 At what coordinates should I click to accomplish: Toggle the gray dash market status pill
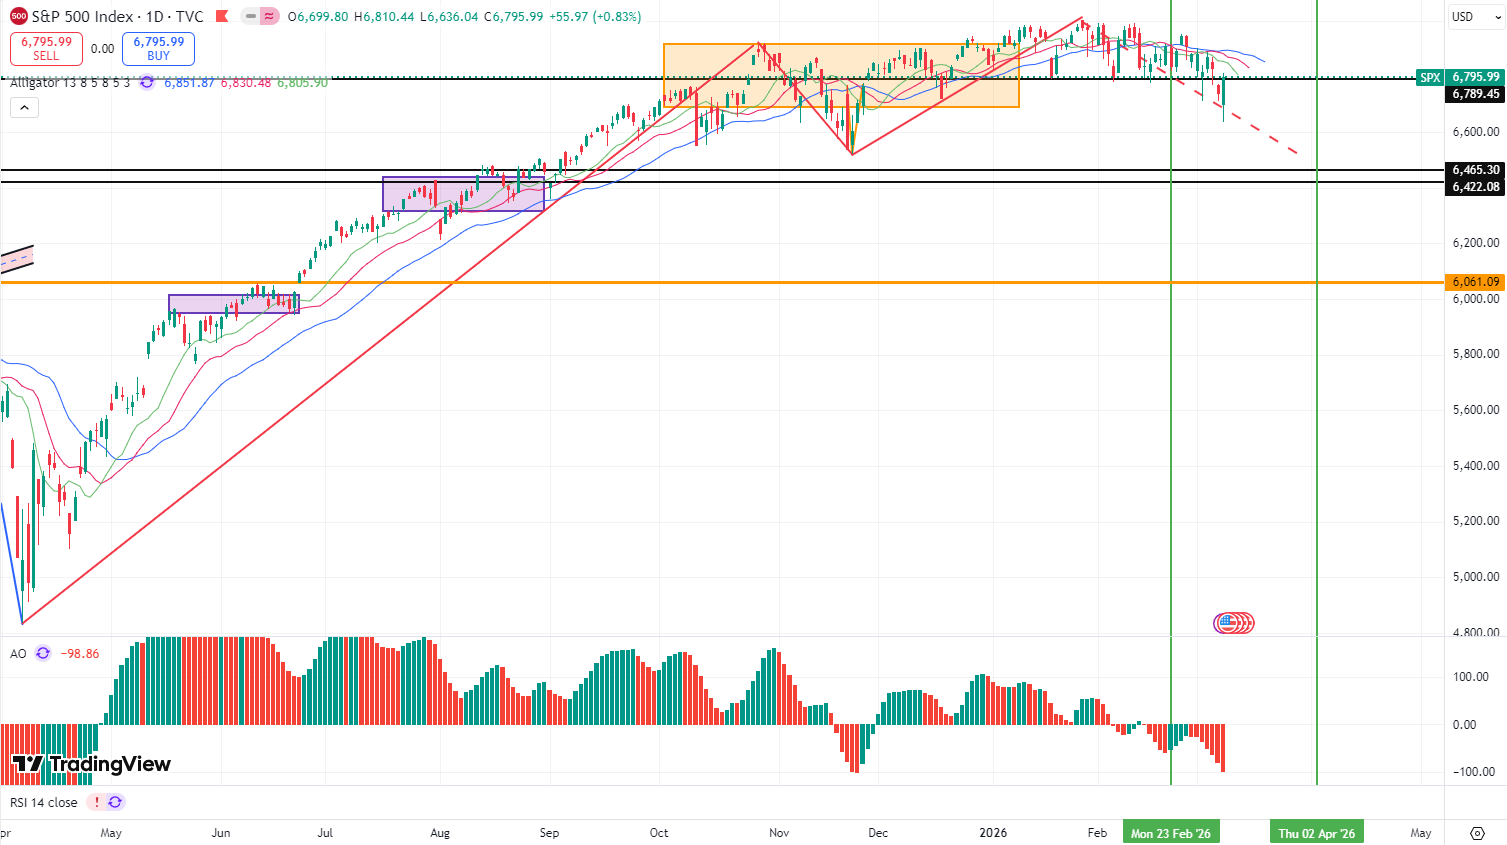(x=250, y=17)
